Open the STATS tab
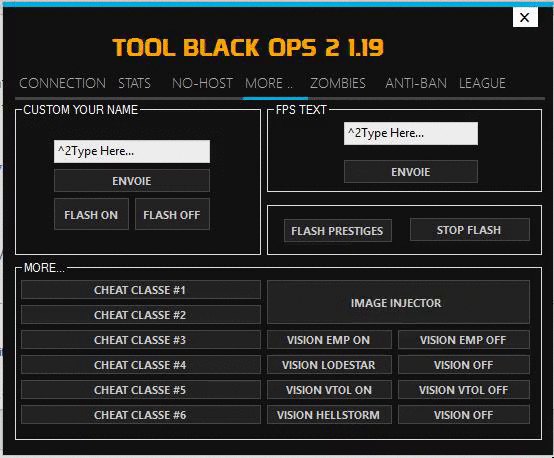The height and width of the screenshot is (458, 554). [134, 83]
